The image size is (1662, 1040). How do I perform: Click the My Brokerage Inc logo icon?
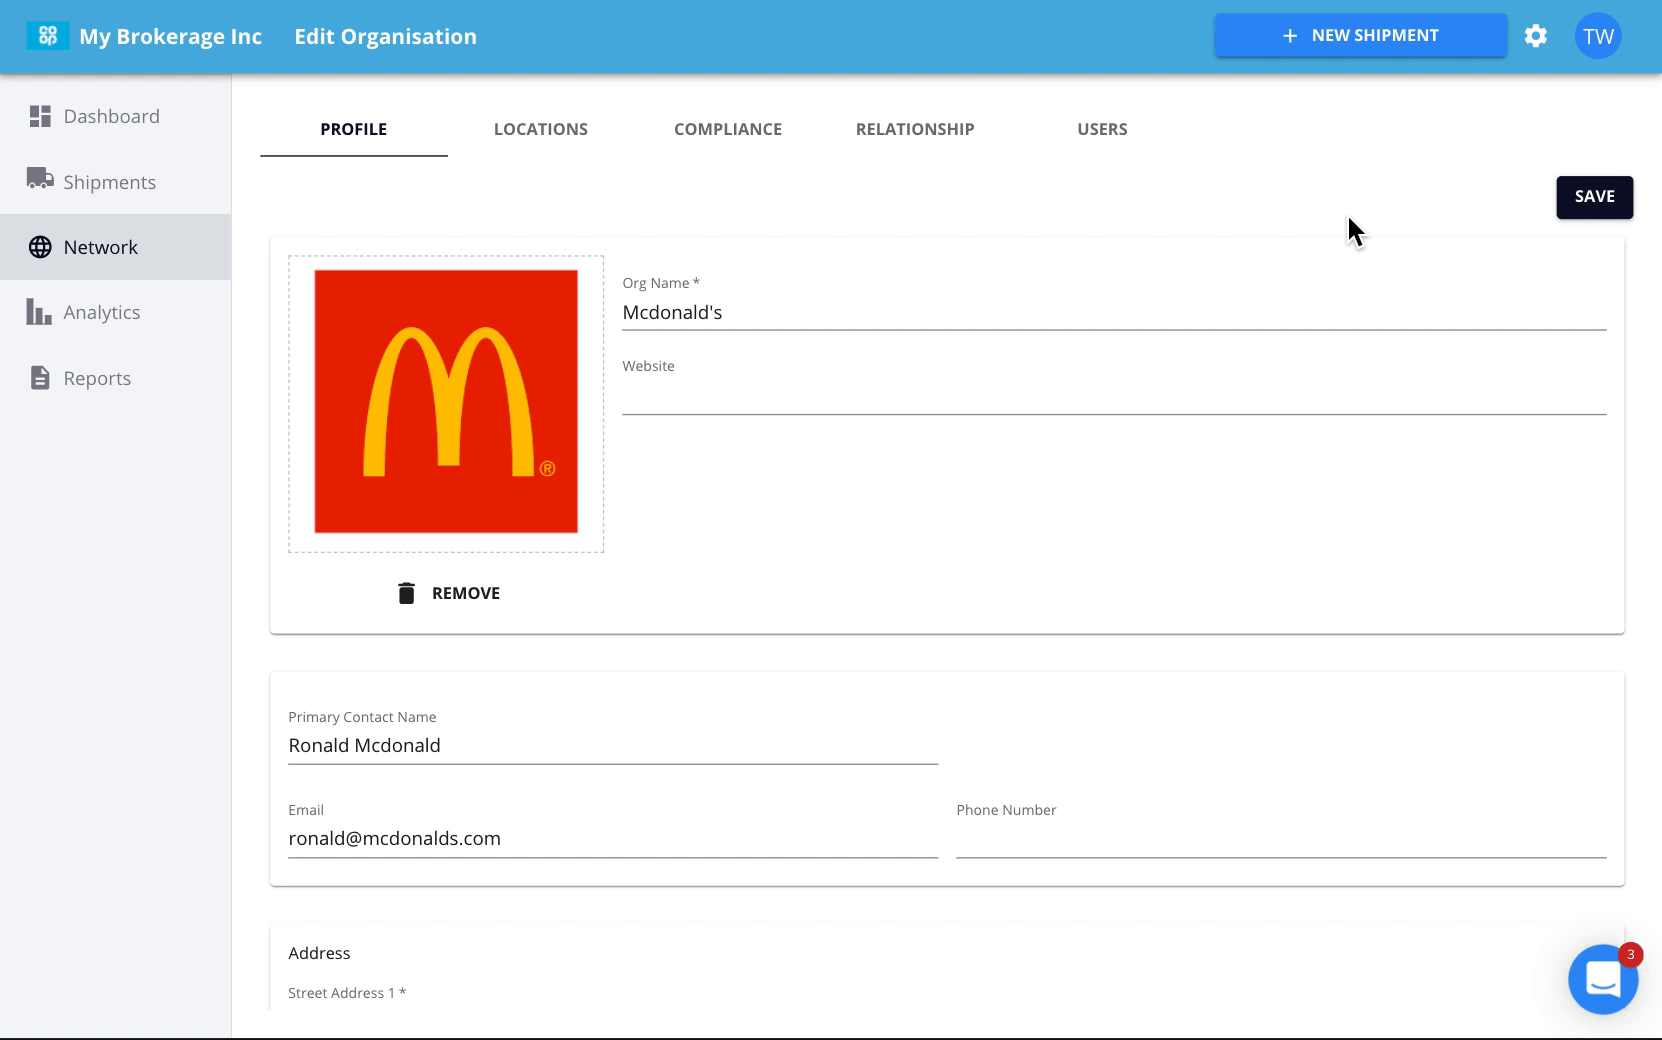47,36
